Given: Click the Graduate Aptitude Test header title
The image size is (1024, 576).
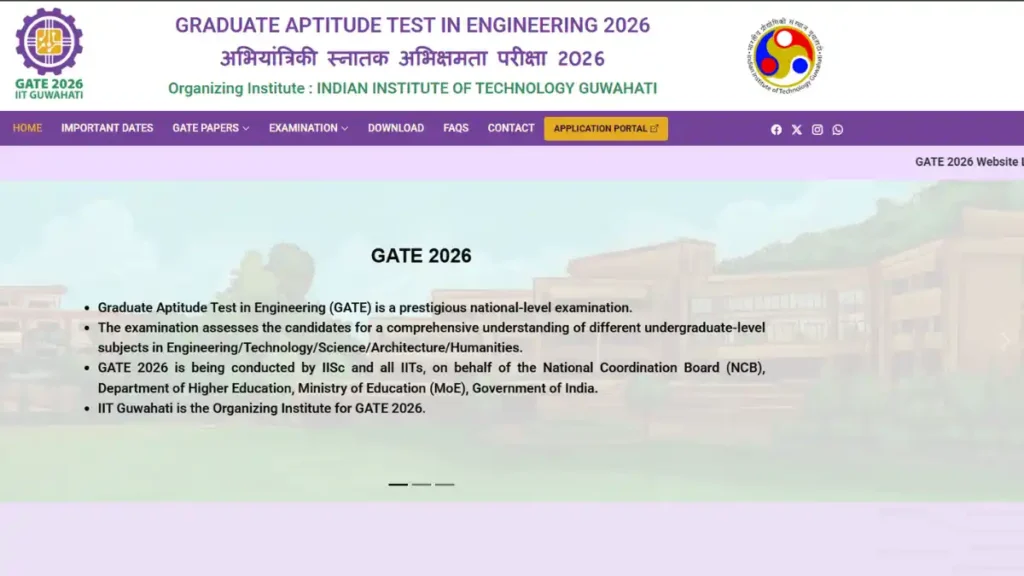Looking at the screenshot, I should pos(412,25).
